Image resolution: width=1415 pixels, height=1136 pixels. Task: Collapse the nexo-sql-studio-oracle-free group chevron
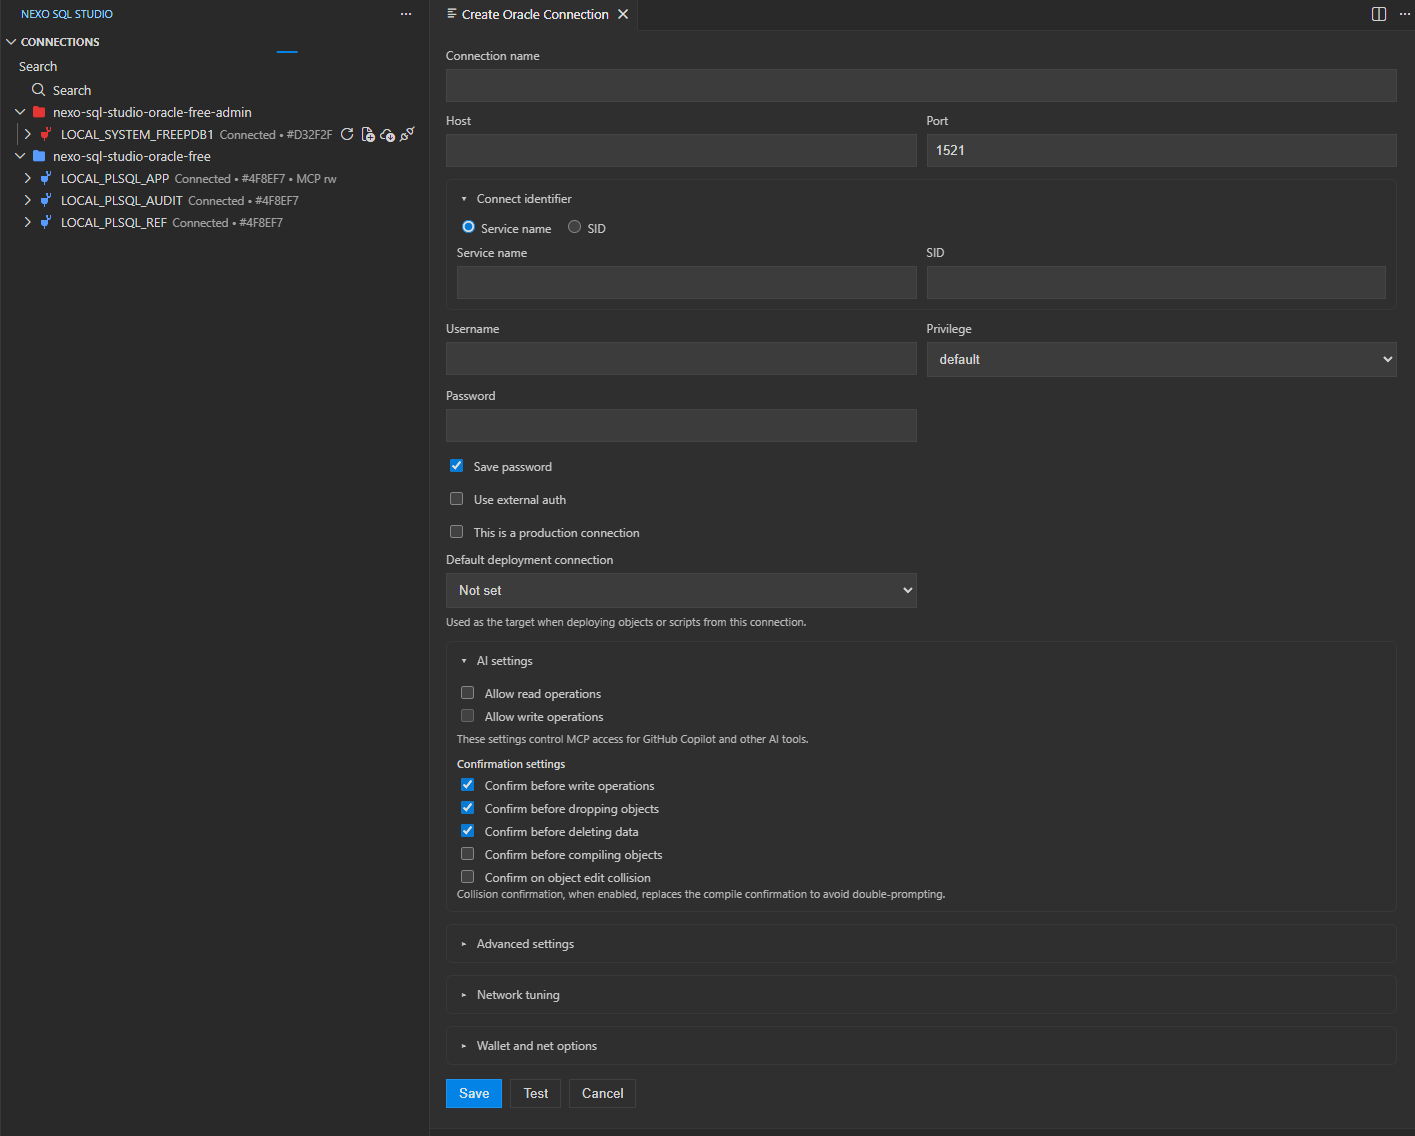point(20,156)
